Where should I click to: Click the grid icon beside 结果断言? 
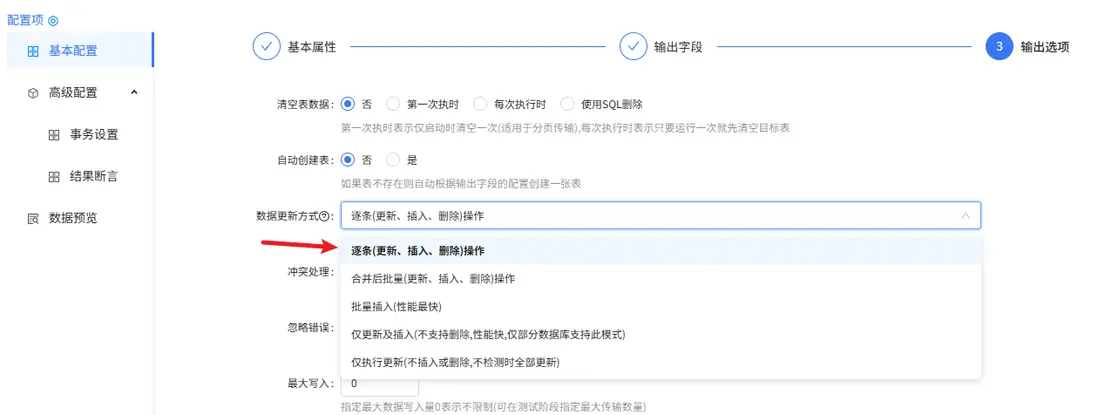coord(54,177)
